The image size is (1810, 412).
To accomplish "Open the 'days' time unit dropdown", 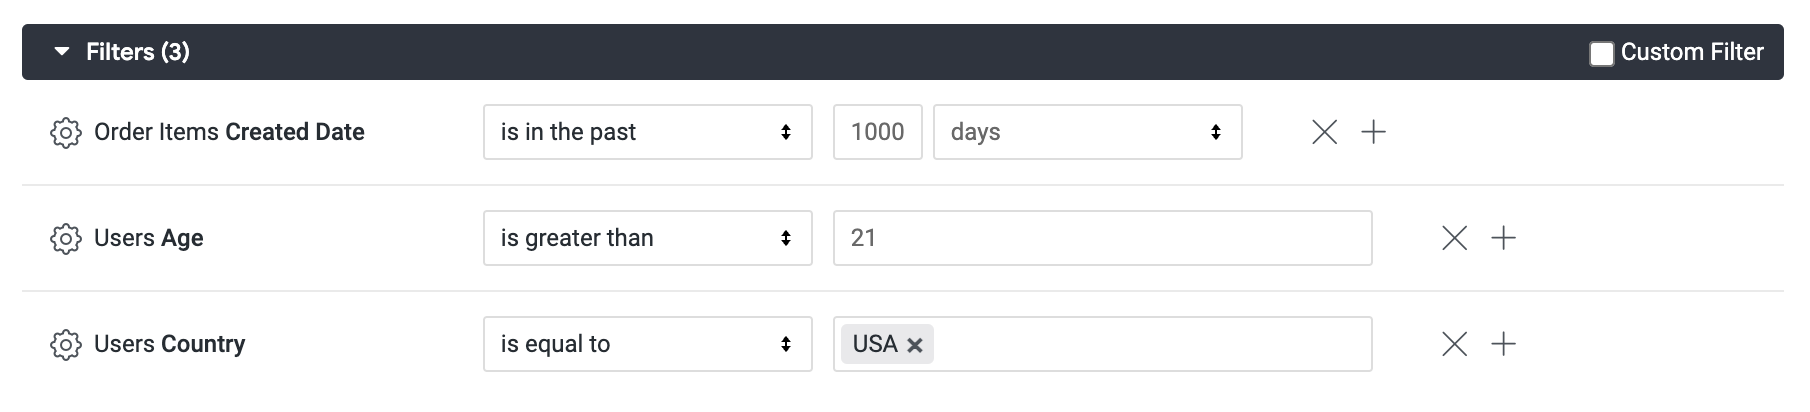I will point(1088,132).
